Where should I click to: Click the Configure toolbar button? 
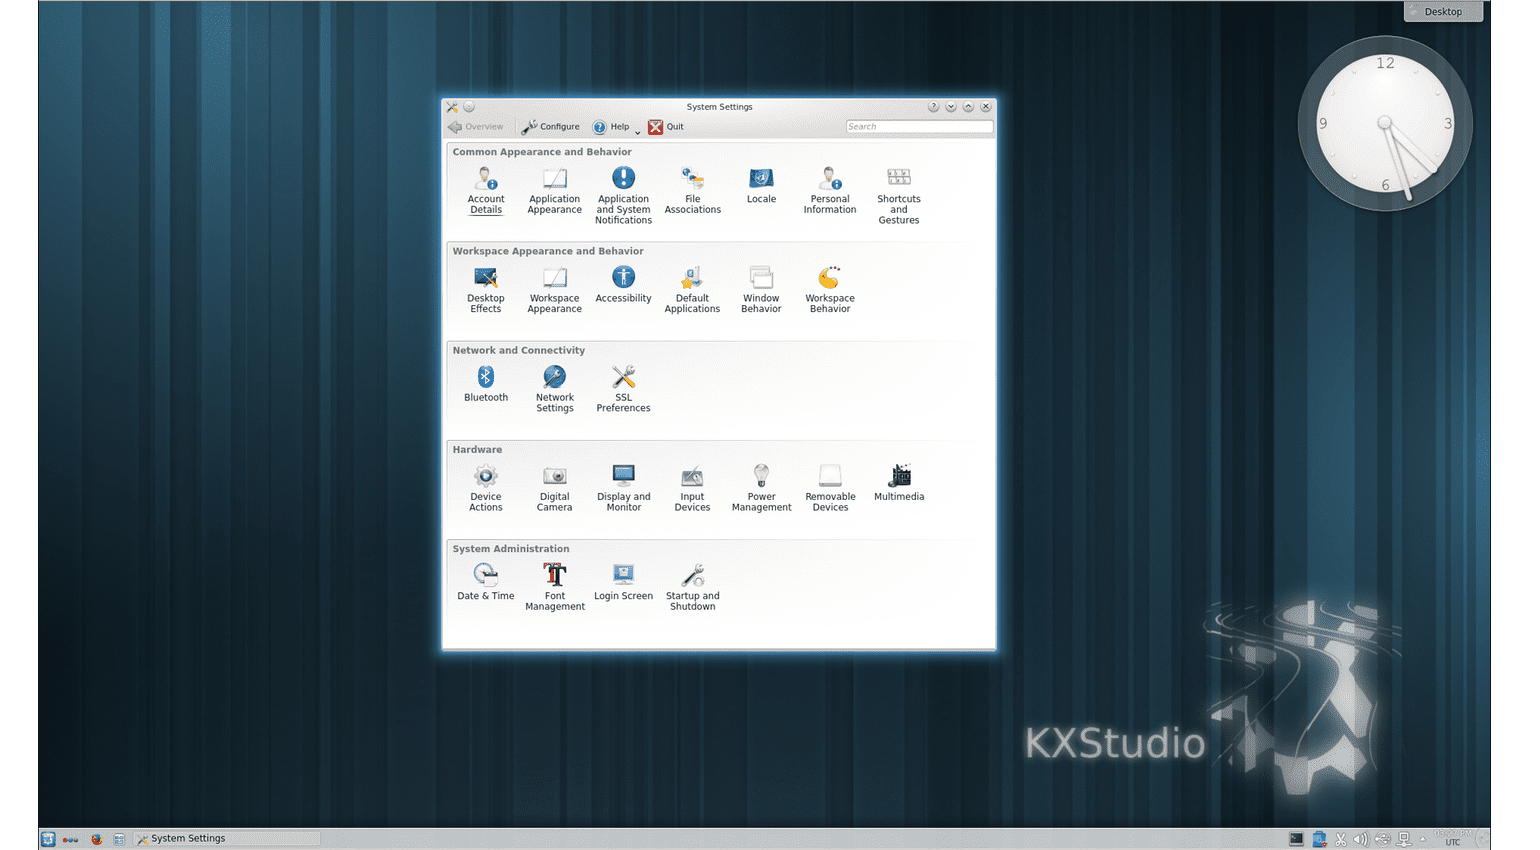click(550, 127)
